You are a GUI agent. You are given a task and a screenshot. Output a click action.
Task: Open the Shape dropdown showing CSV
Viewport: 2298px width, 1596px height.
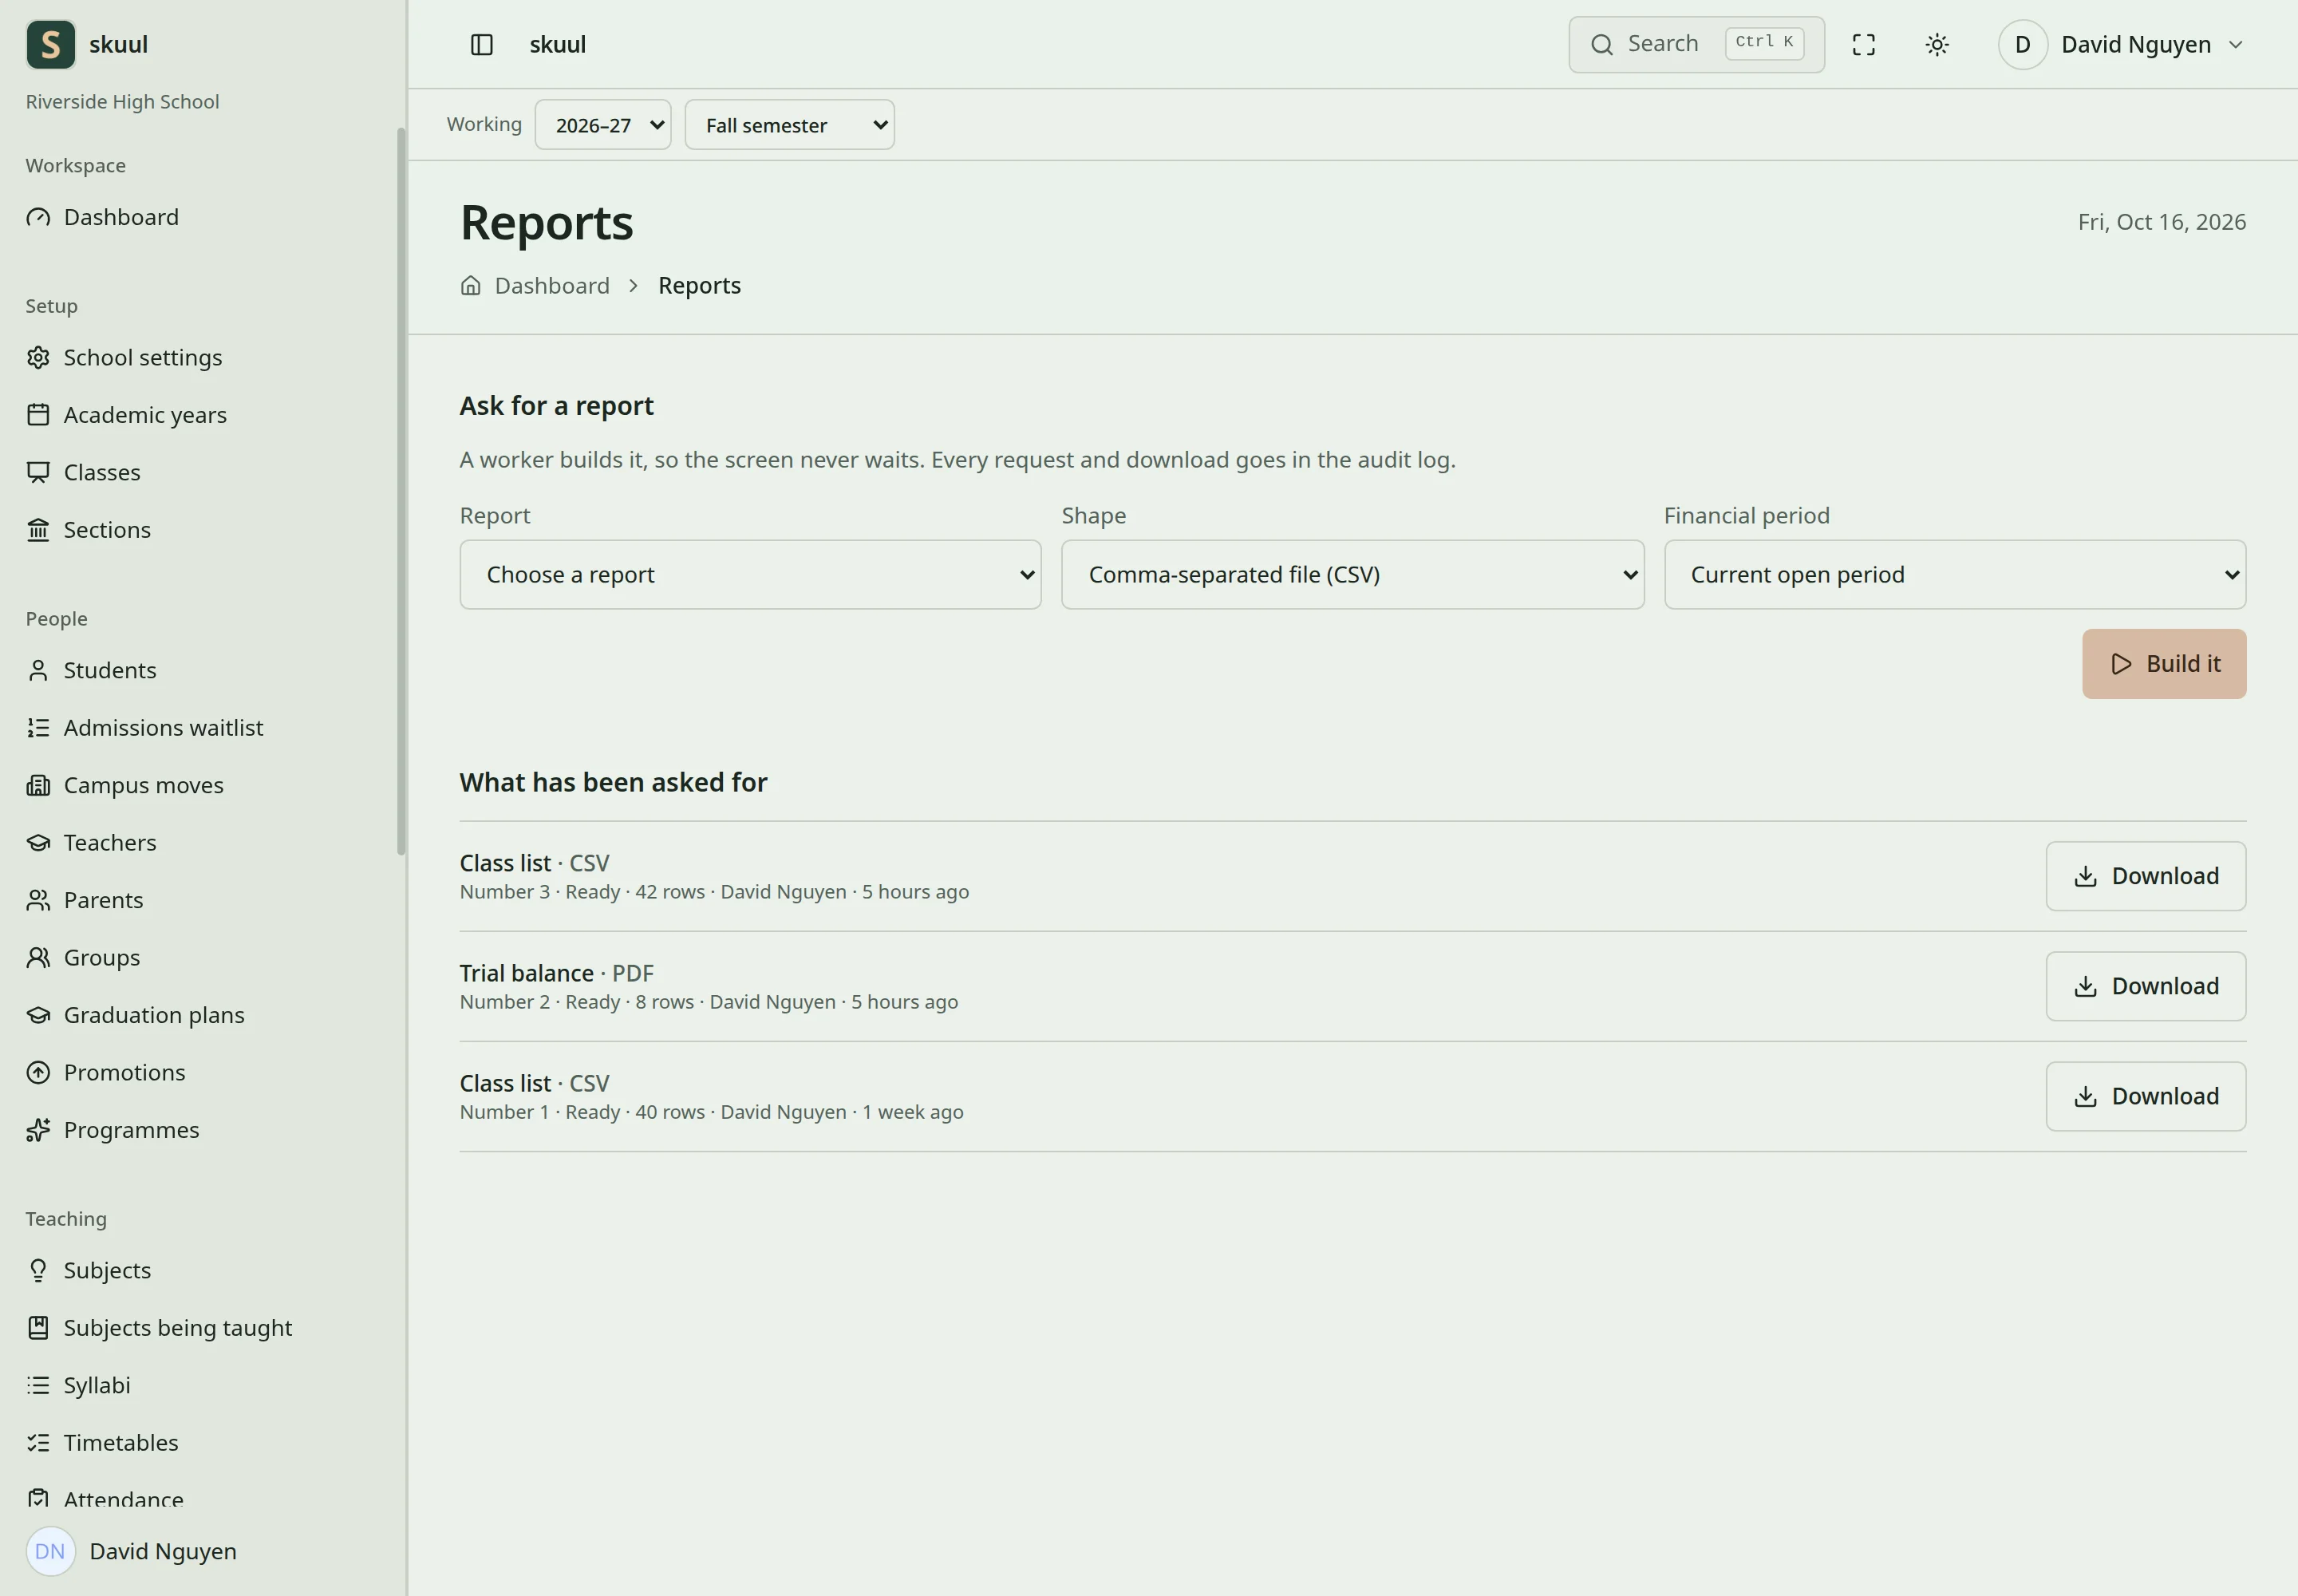coord(1352,575)
